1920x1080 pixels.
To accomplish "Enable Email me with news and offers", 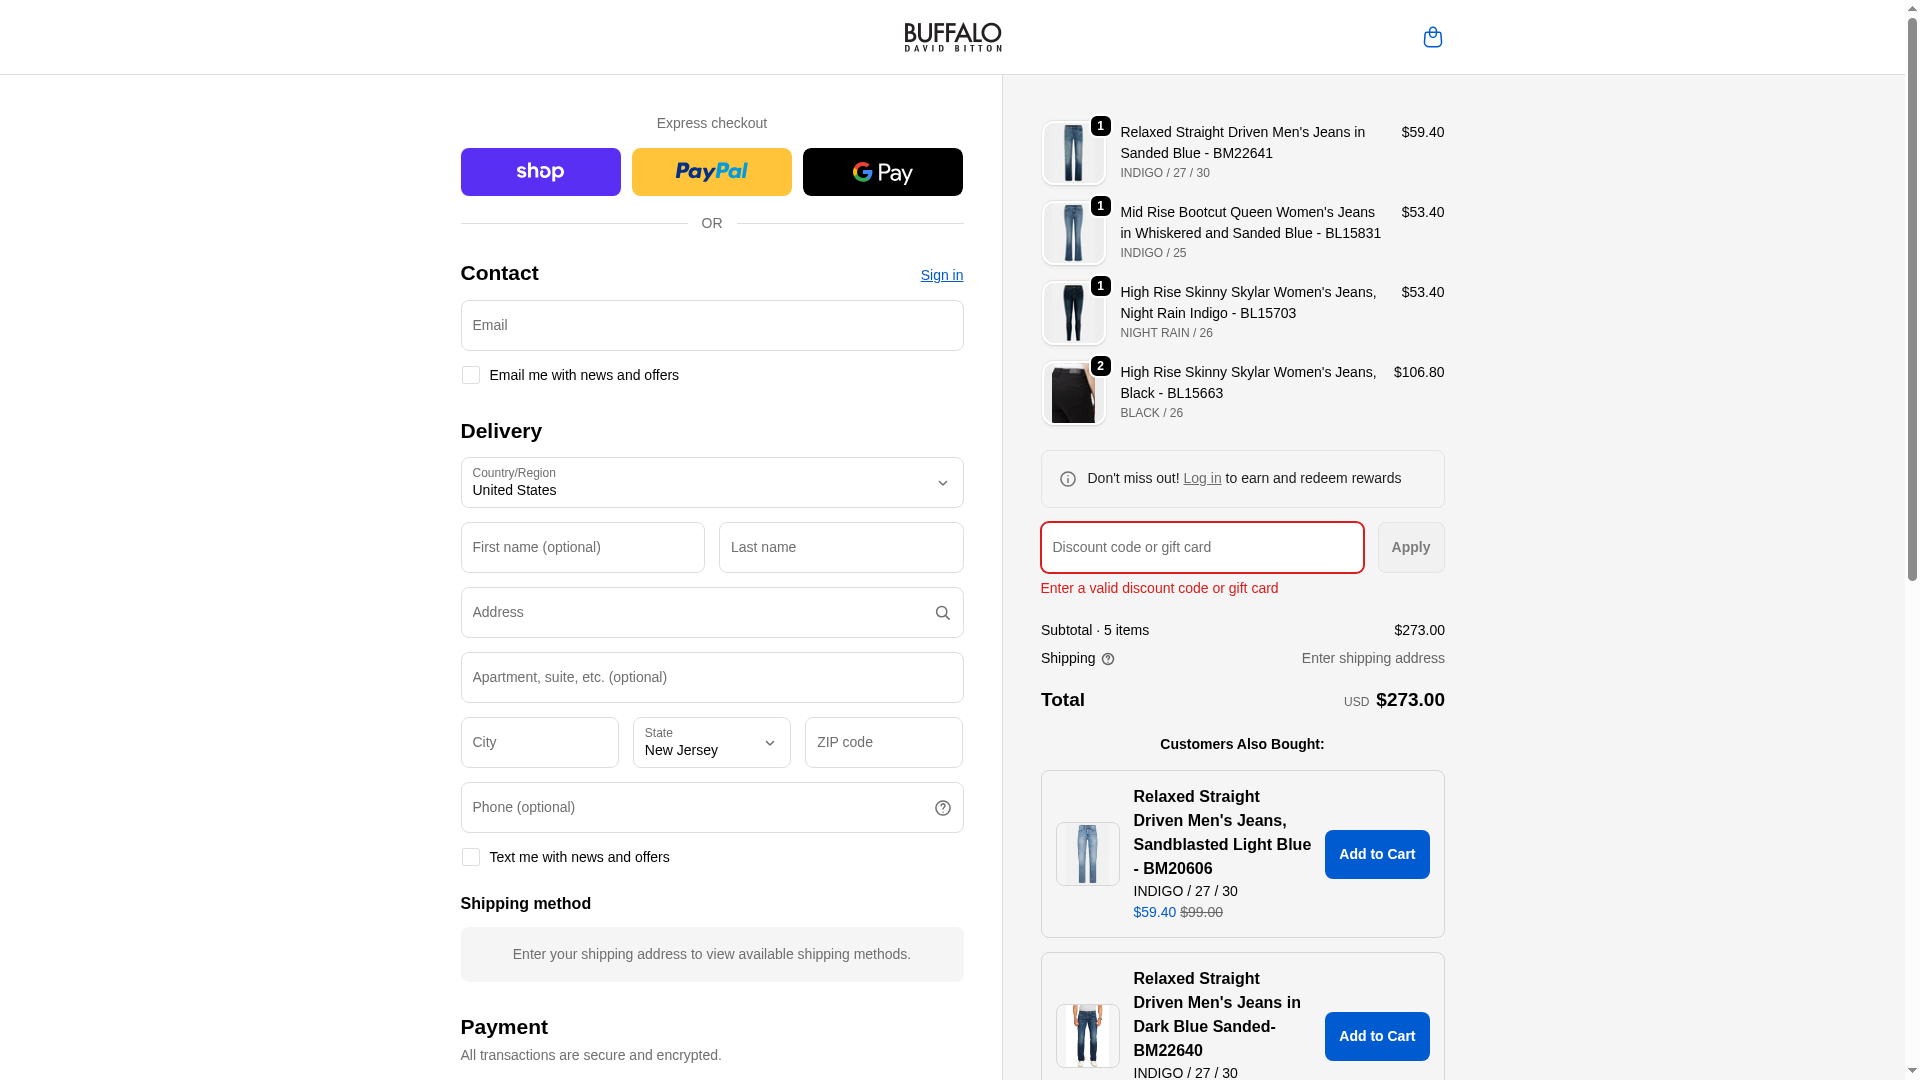I will click(470, 375).
